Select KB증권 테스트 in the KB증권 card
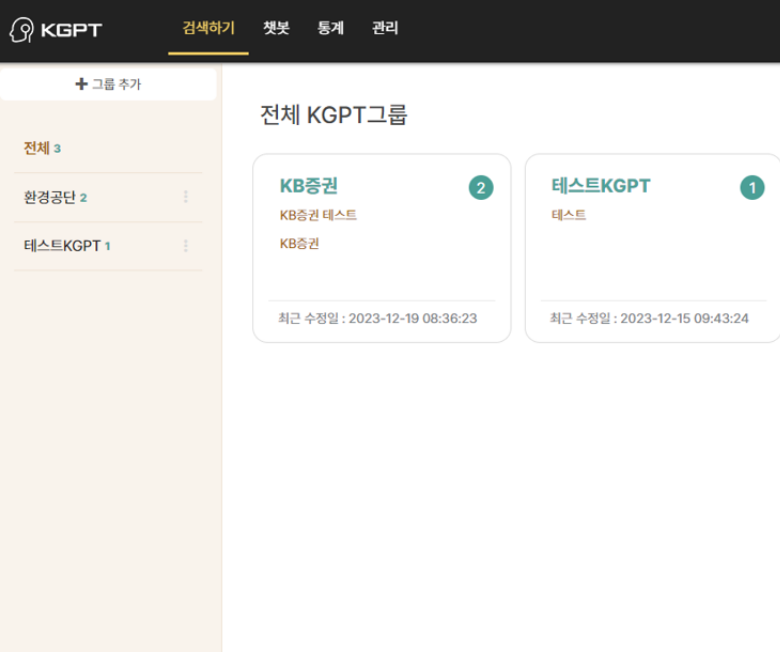This screenshot has width=780, height=652. click(318, 215)
